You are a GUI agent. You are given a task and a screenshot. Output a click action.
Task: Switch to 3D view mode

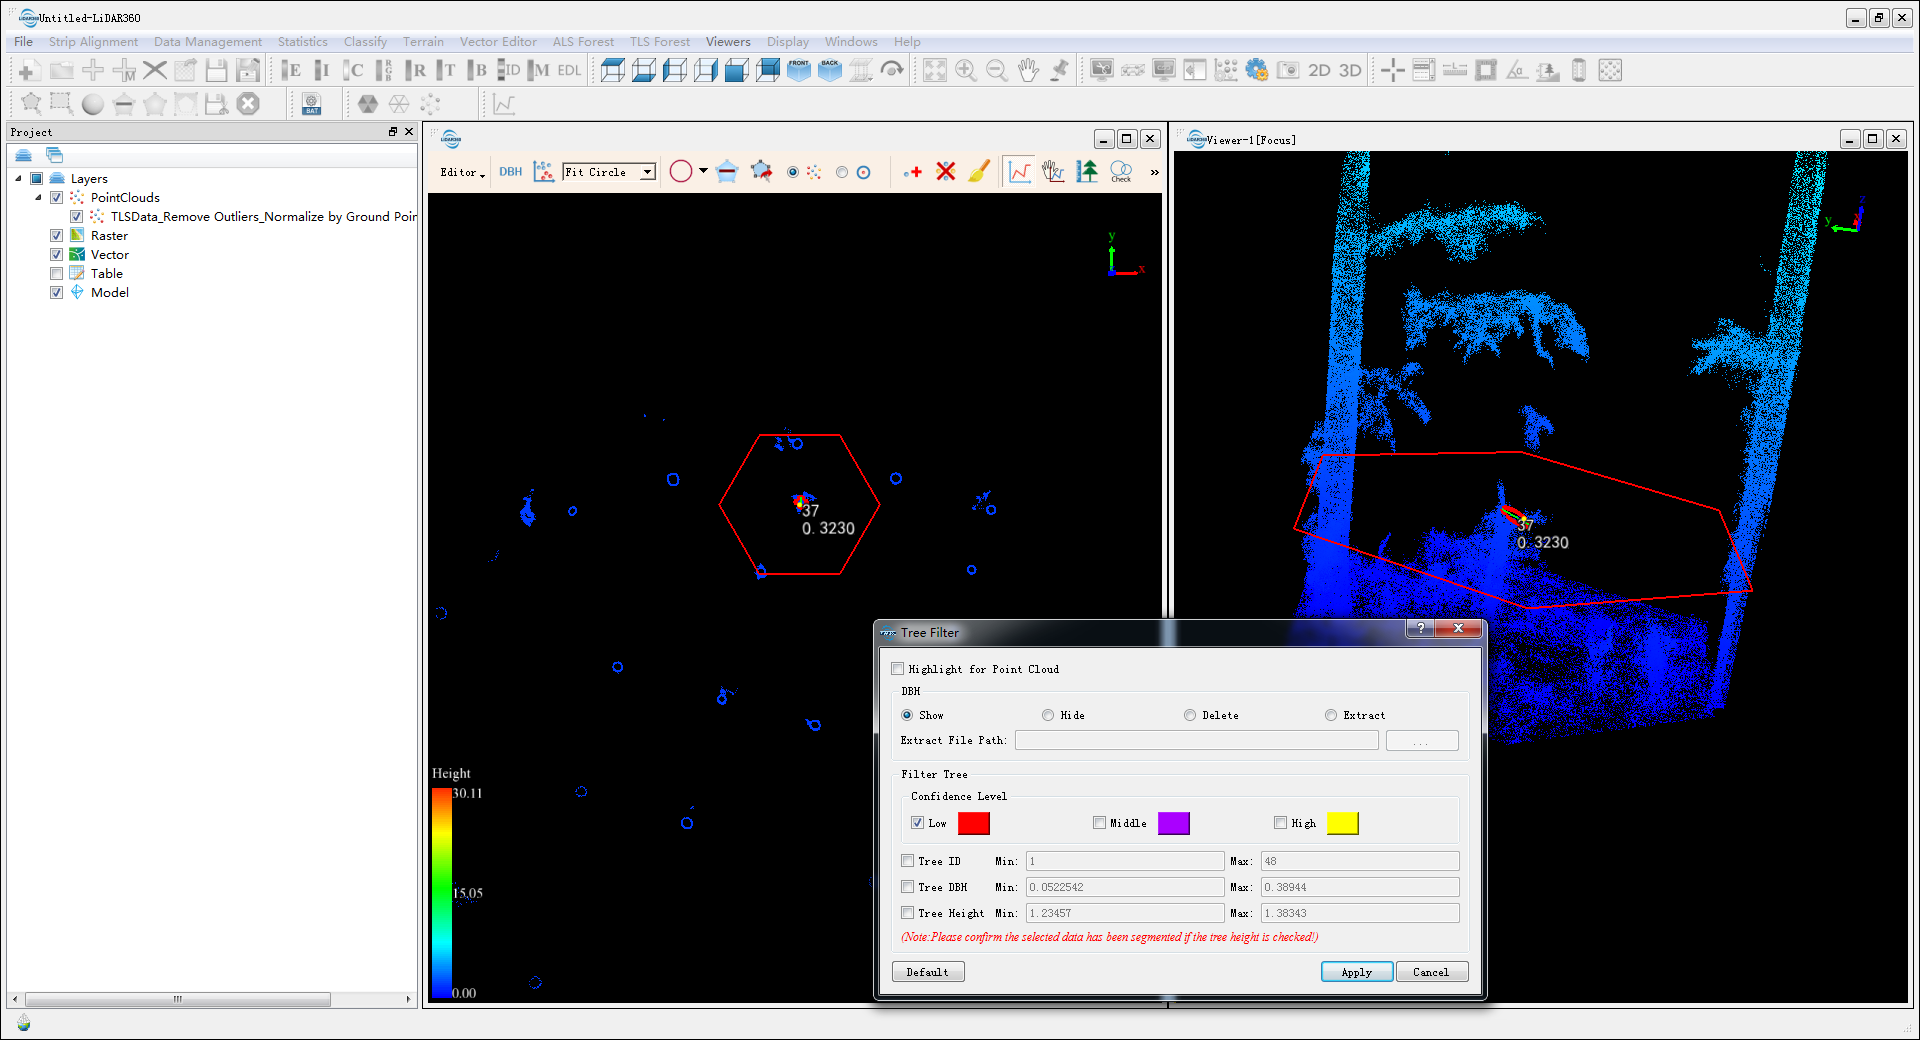(1350, 70)
